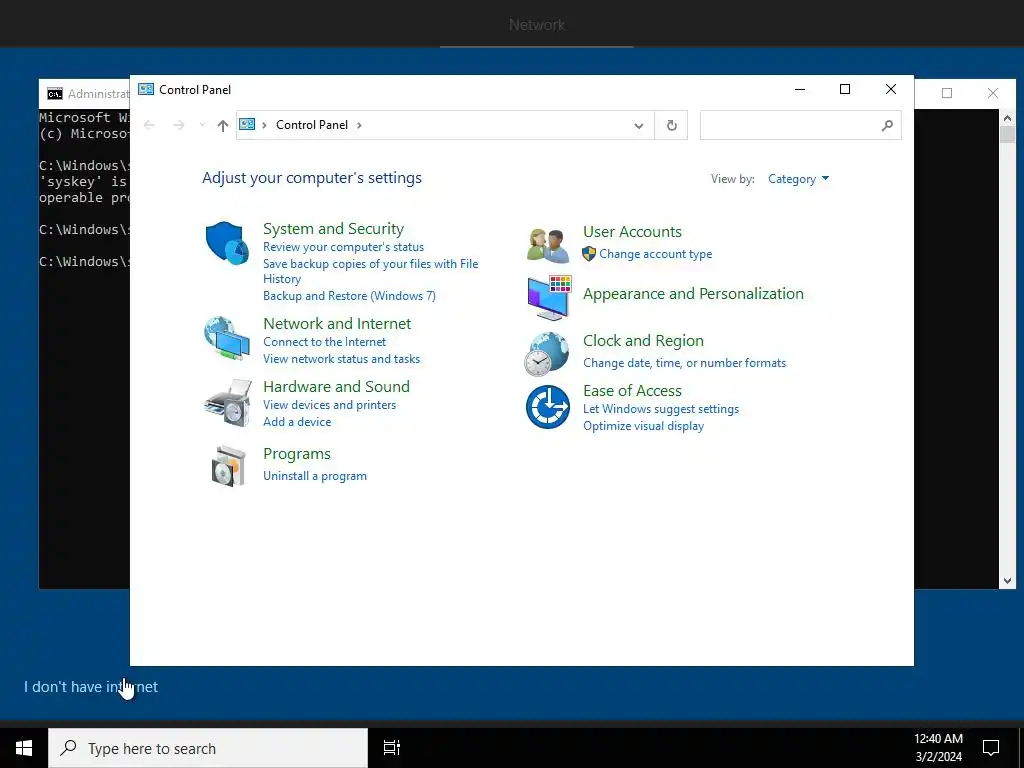
Task: Open Backup and Restore (Windows 7)
Action: [x=349, y=296]
